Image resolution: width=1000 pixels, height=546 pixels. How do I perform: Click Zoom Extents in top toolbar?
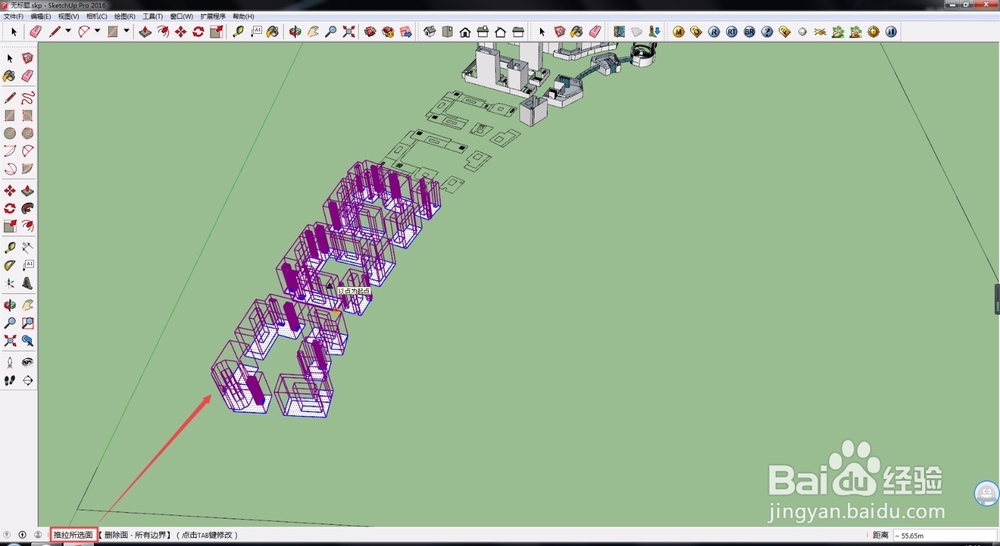pyautogui.click(x=348, y=31)
